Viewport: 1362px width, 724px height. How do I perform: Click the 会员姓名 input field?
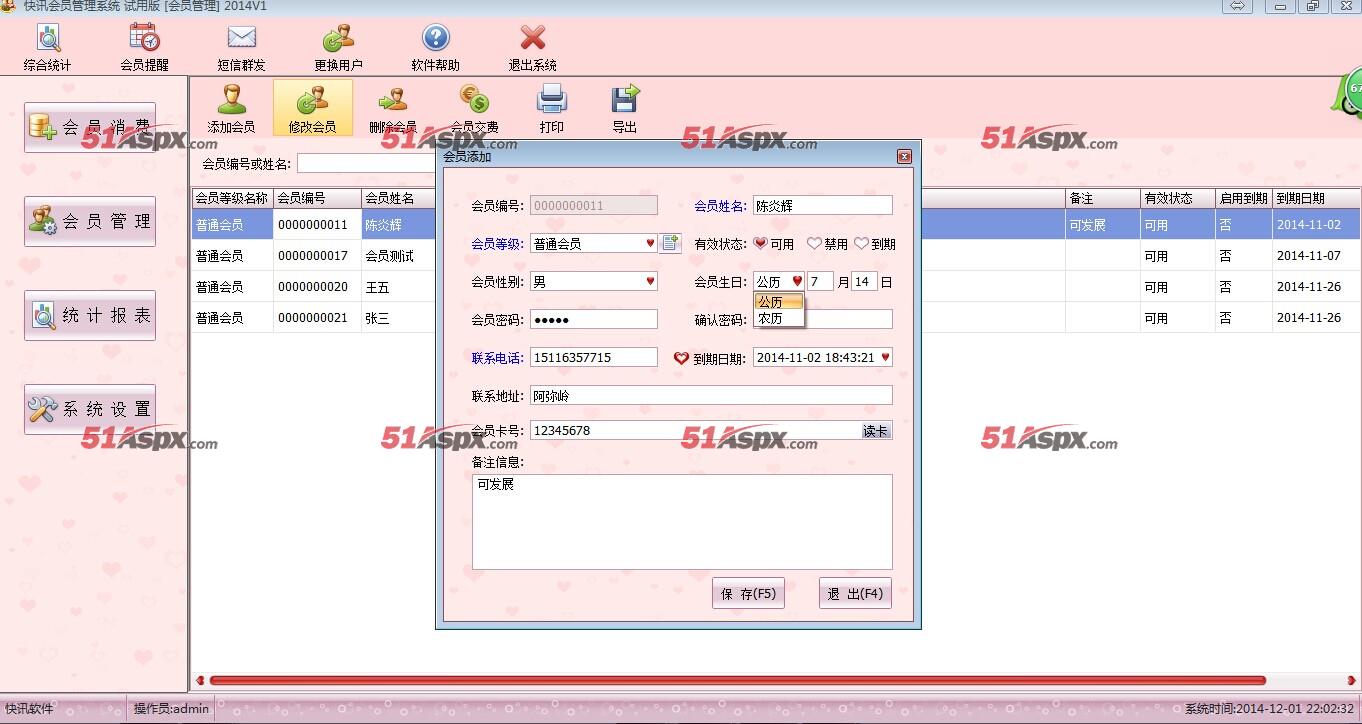tap(822, 205)
